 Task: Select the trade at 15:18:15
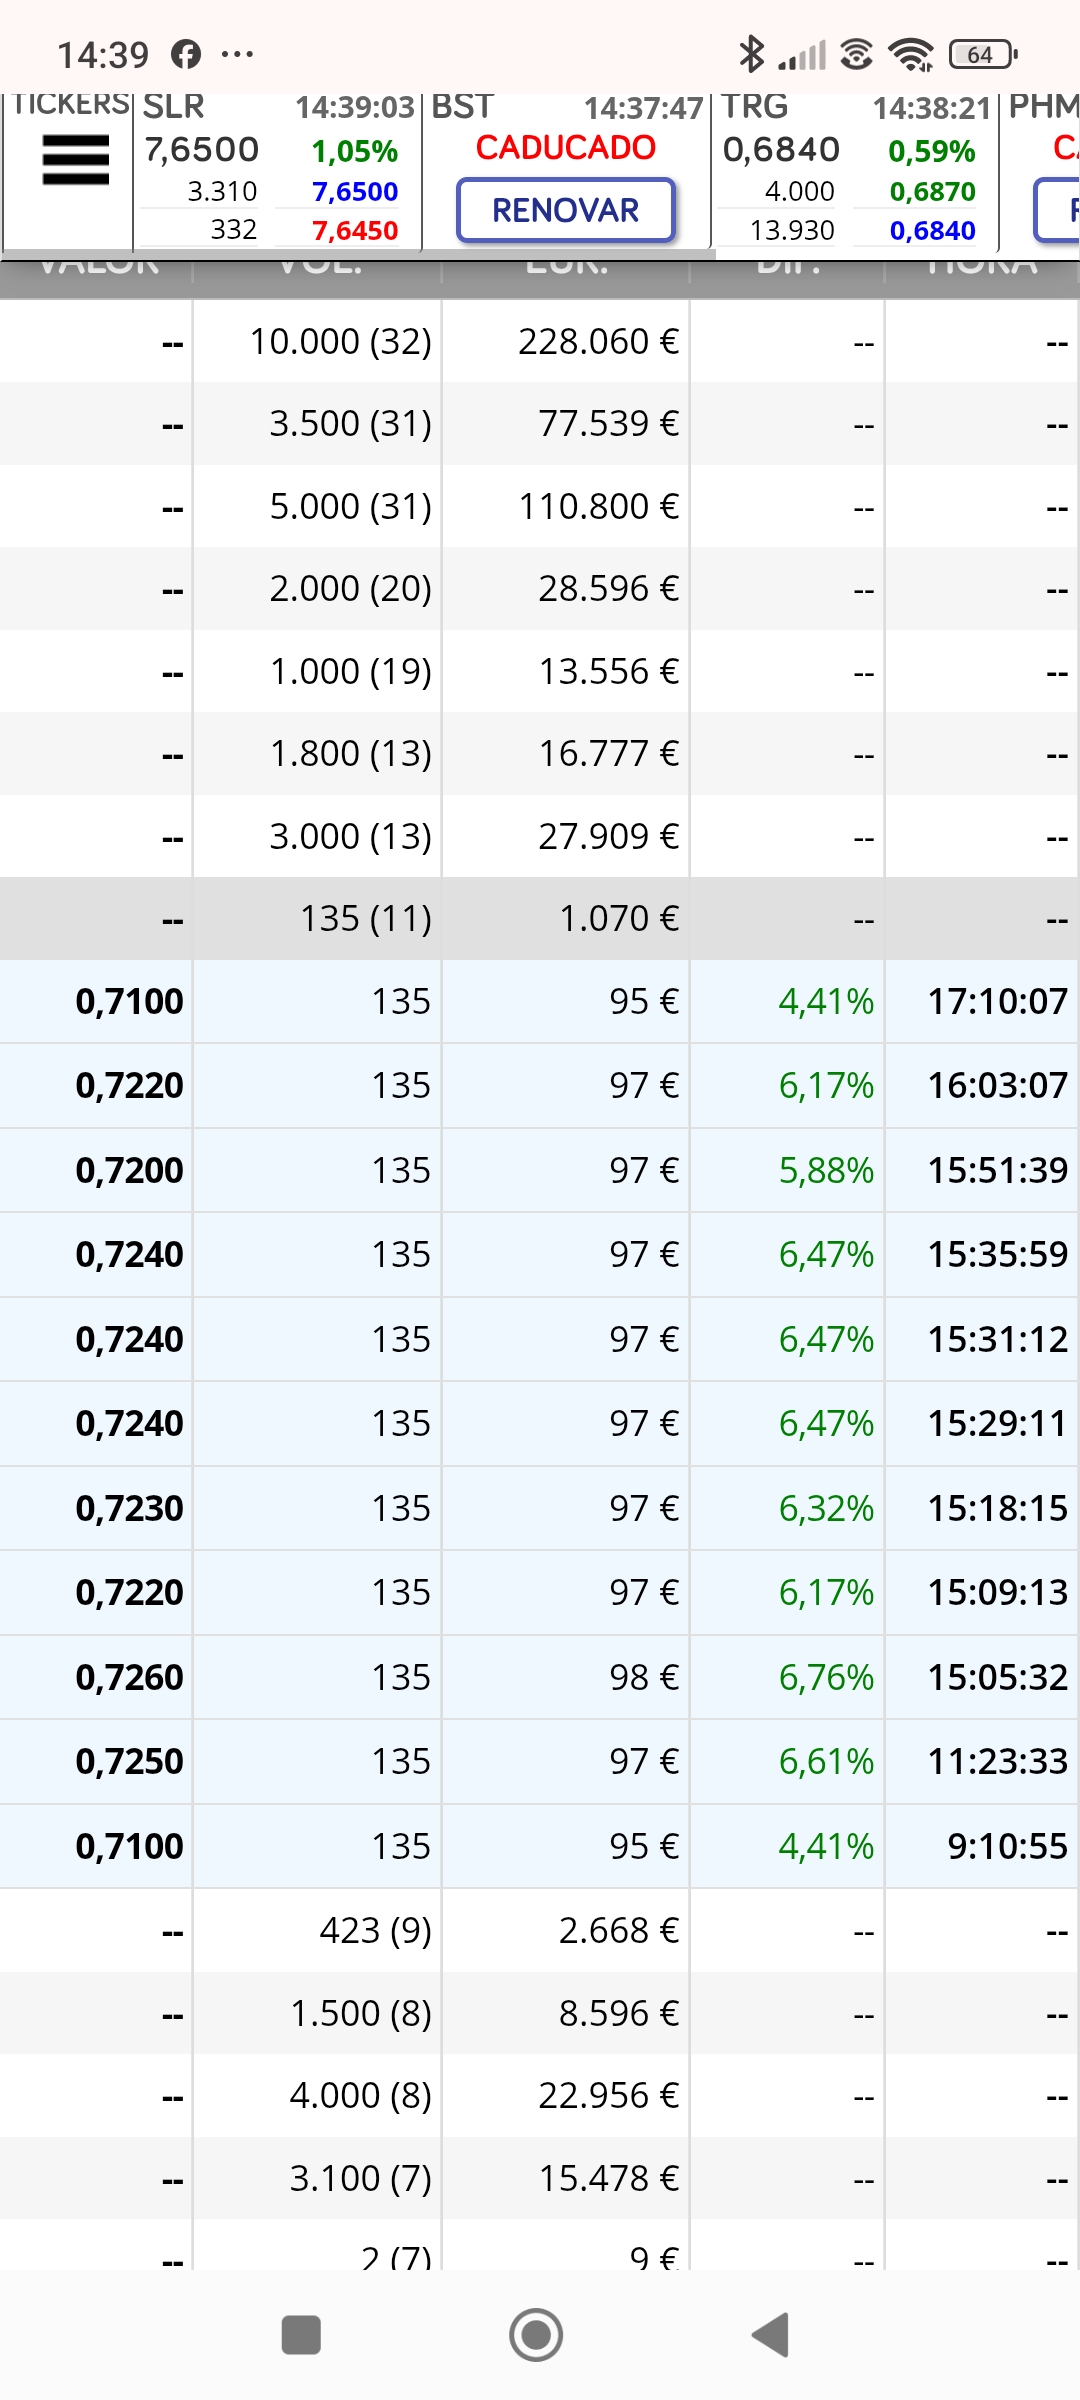coord(540,1509)
